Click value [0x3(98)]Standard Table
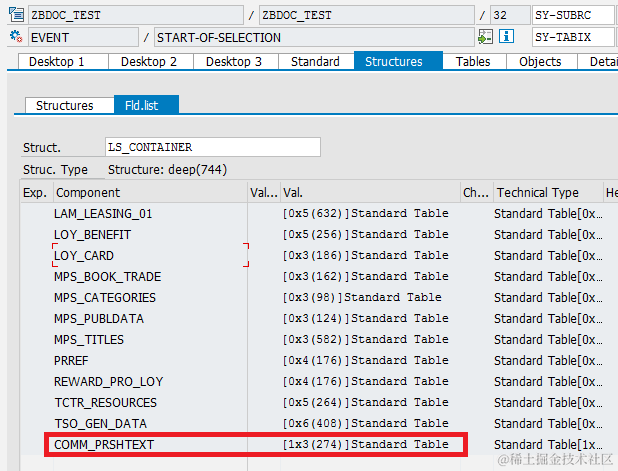 (x=362, y=297)
